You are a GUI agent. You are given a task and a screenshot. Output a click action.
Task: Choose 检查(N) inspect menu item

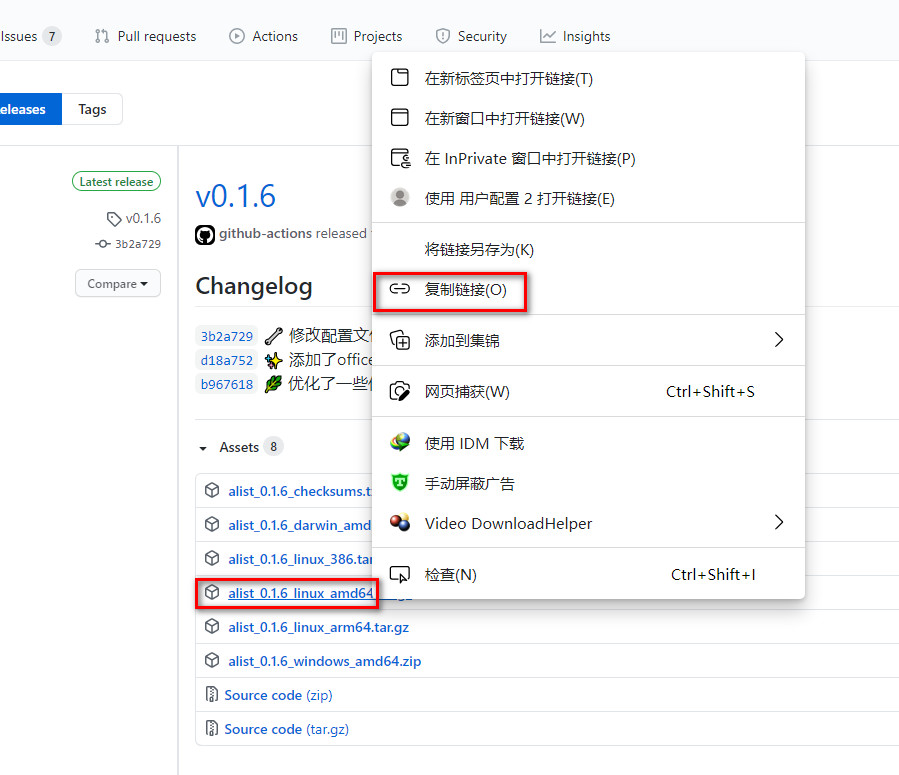[x=588, y=574]
